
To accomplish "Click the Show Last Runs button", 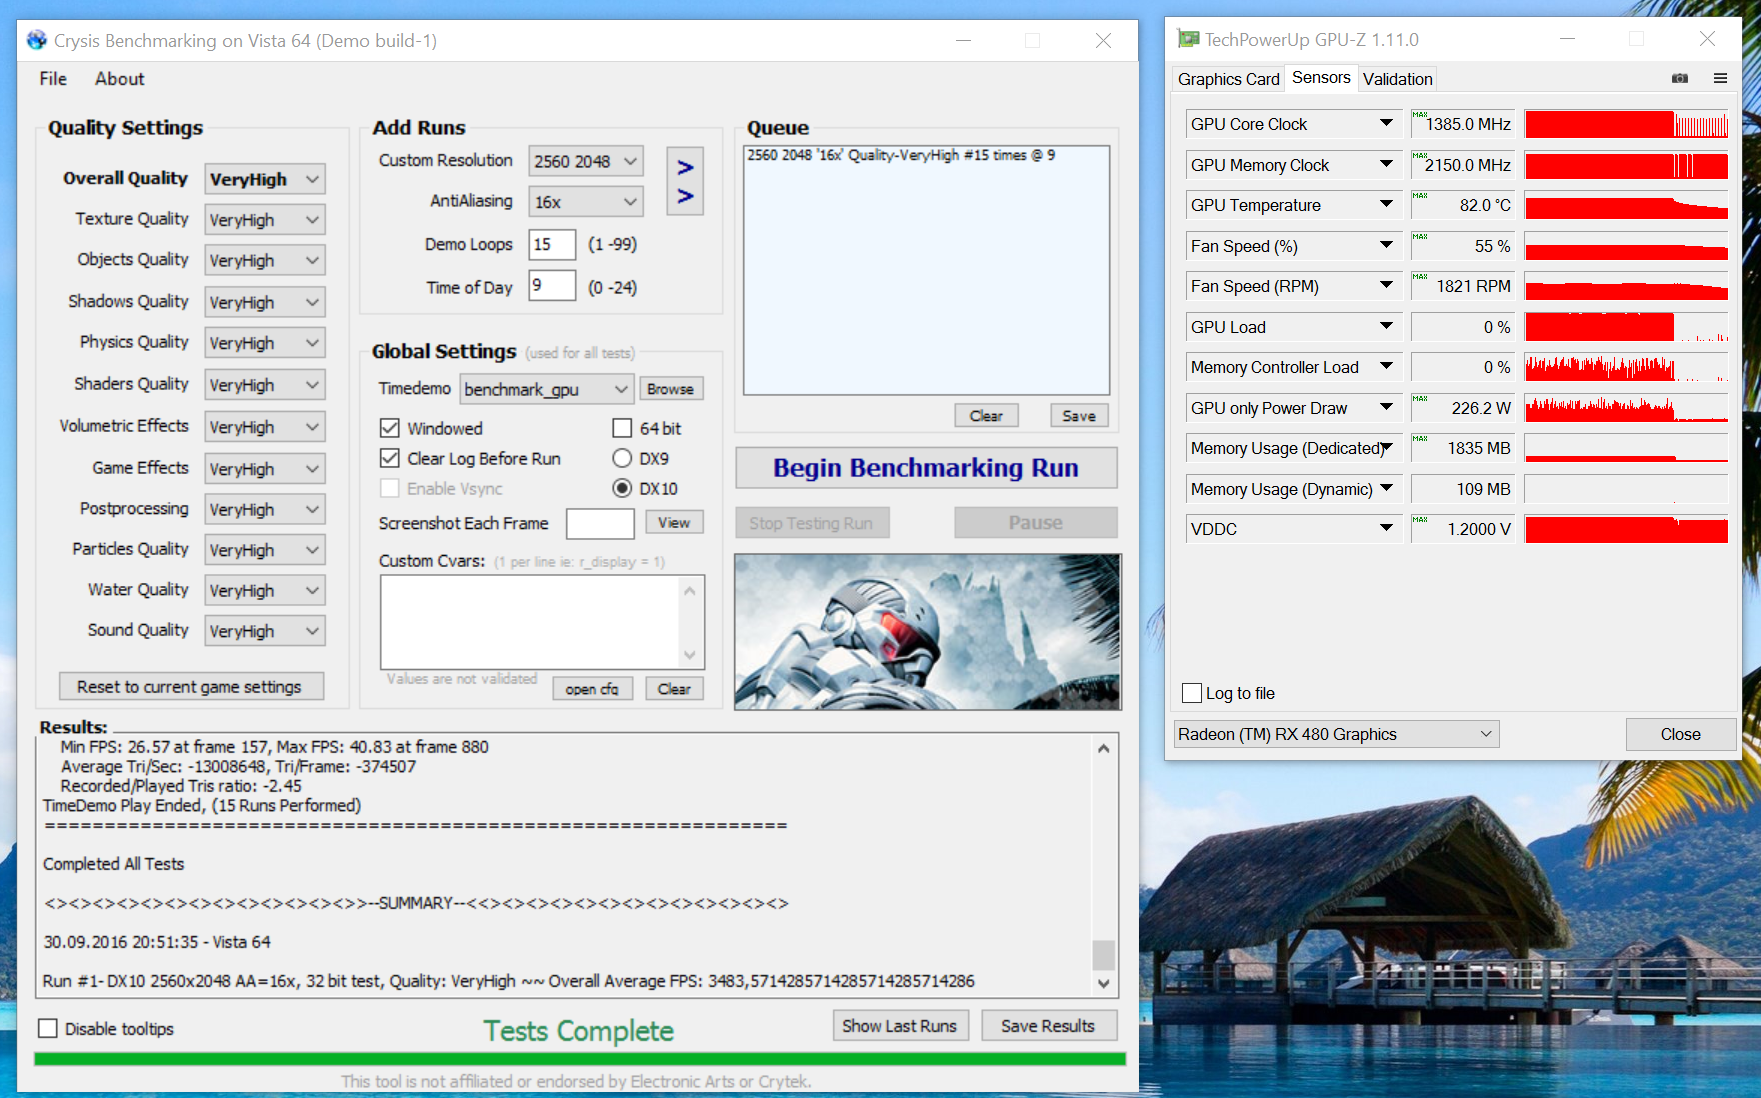I will tap(900, 1026).
